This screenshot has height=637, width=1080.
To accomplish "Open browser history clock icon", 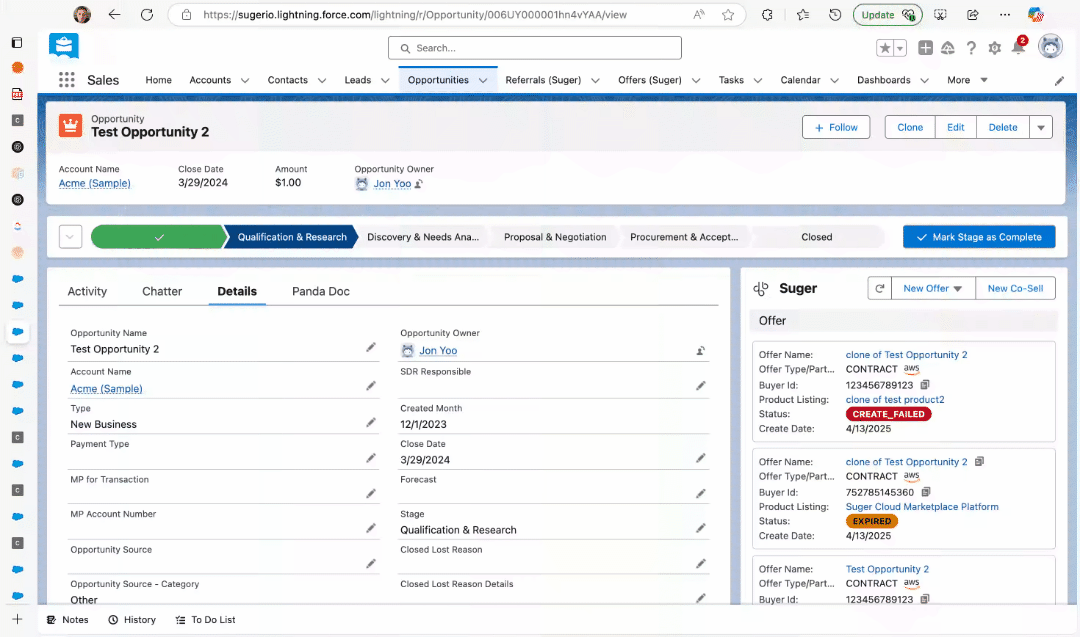I will [x=835, y=14].
